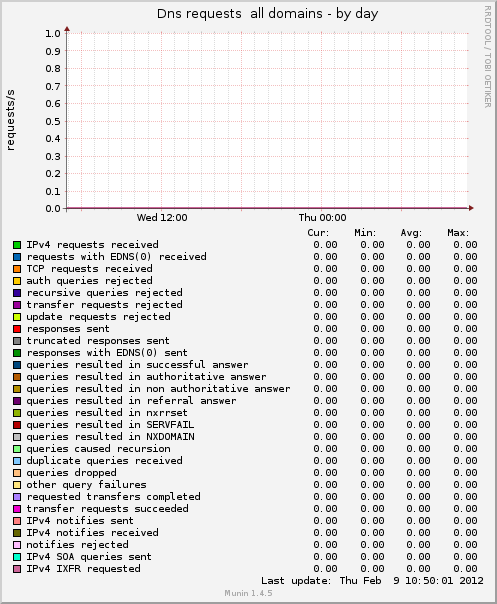Click the swatch beside other query failures
Screen dimensions: 497x604
(x=17, y=485)
